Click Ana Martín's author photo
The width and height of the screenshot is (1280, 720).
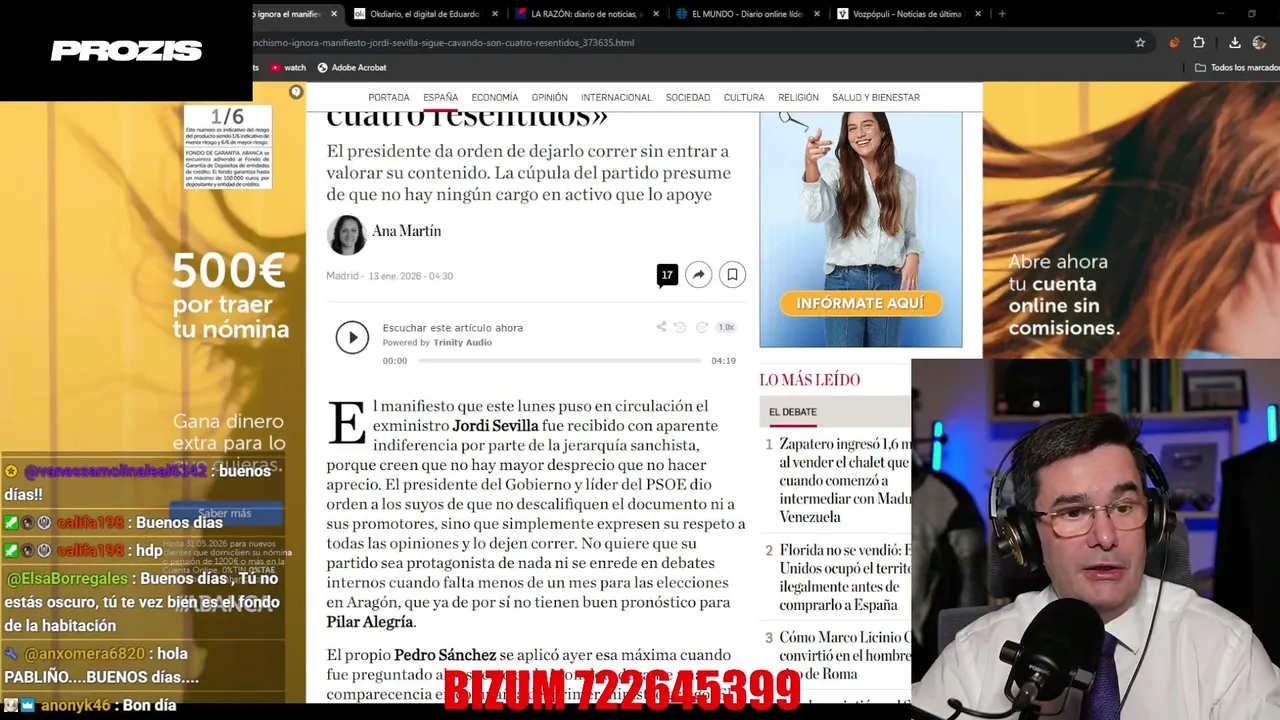coord(346,235)
